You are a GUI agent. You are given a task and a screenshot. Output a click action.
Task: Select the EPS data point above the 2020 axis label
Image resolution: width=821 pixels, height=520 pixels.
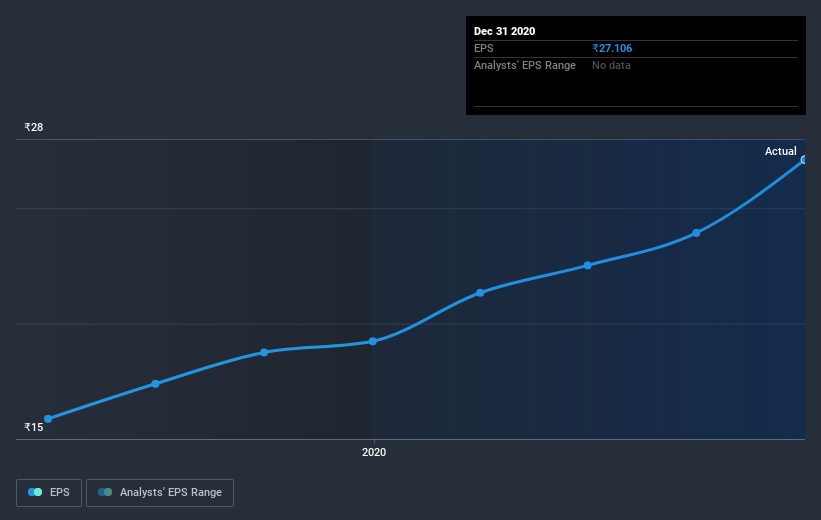pos(373,341)
